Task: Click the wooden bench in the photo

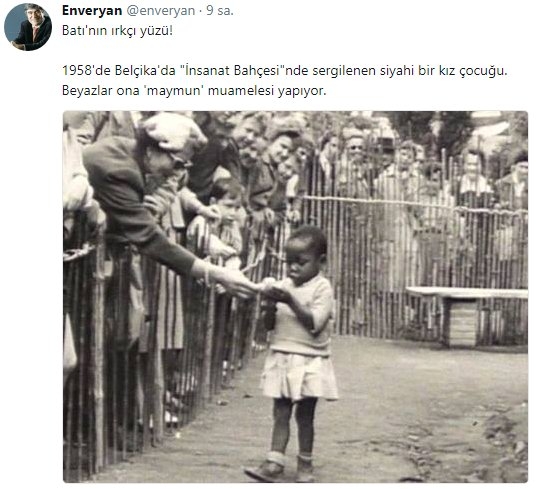Action: tap(466, 315)
